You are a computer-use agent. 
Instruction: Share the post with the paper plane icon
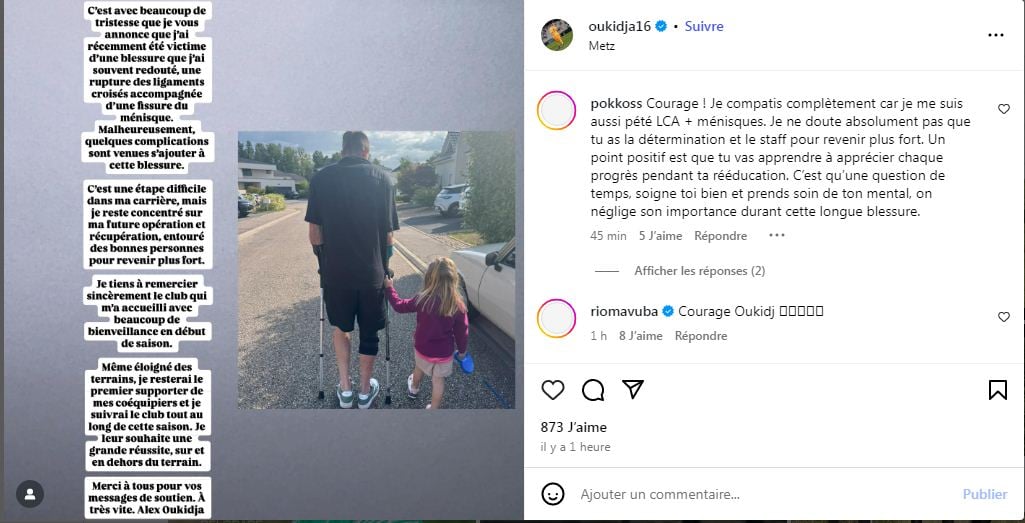pos(633,390)
